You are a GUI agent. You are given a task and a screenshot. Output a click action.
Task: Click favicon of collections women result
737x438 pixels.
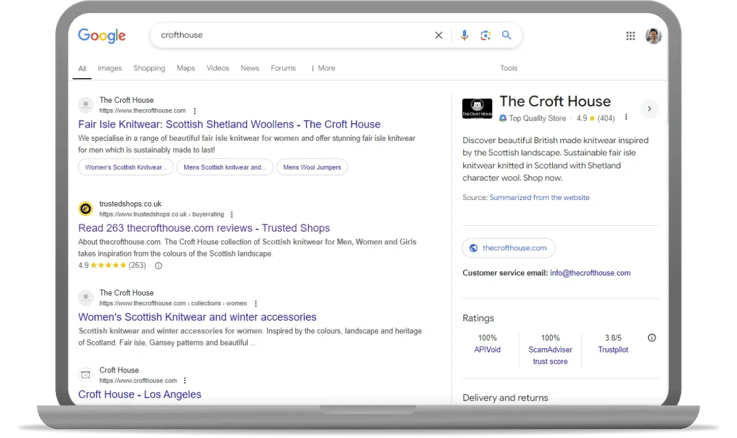(x=86, y=297)
